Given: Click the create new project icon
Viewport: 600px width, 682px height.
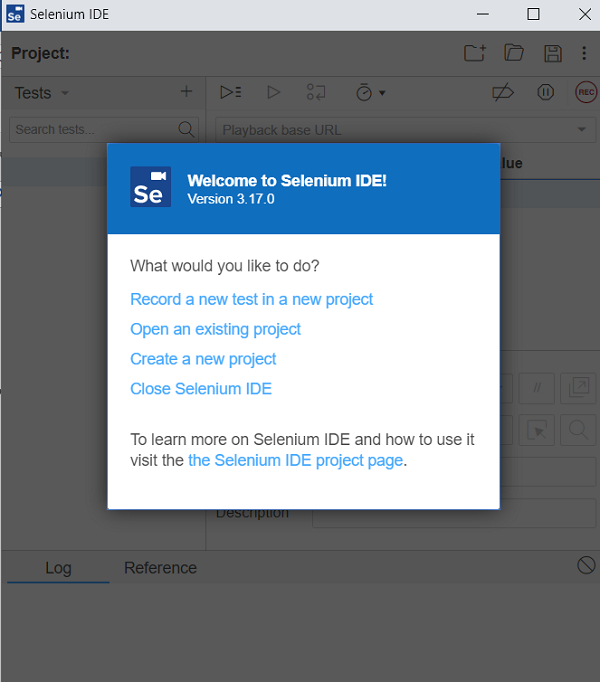Looking at the screenshot, I should [475, 53].
